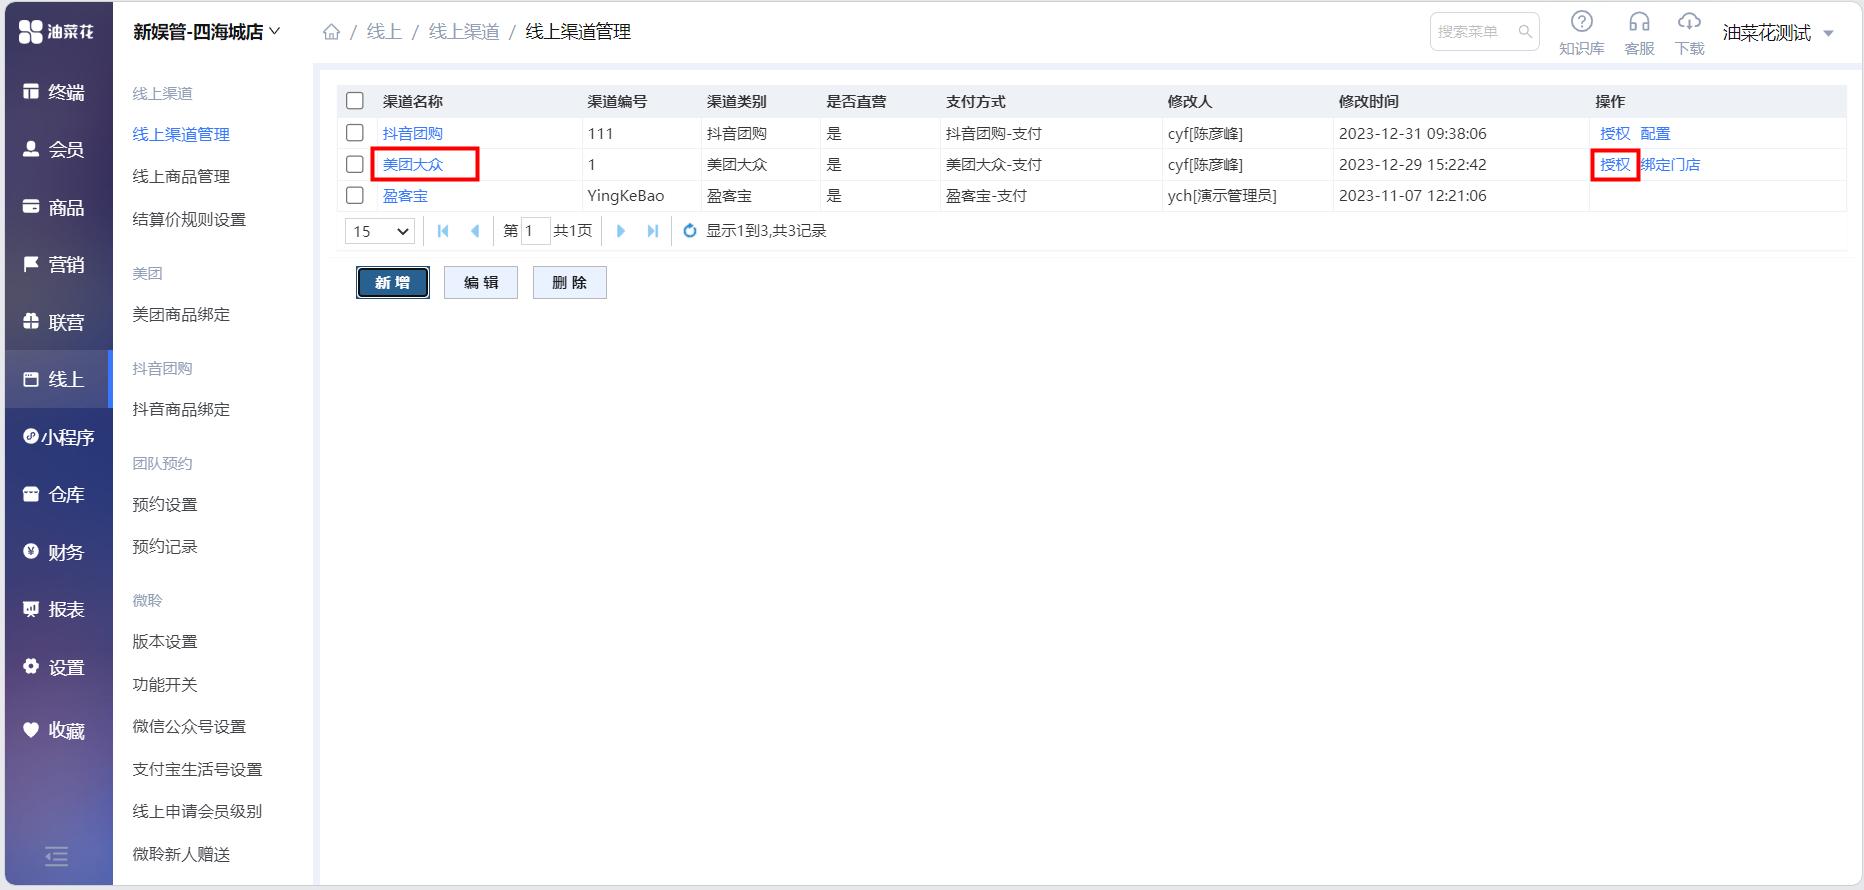Open the 收藏 favorites module

(56, 731)
